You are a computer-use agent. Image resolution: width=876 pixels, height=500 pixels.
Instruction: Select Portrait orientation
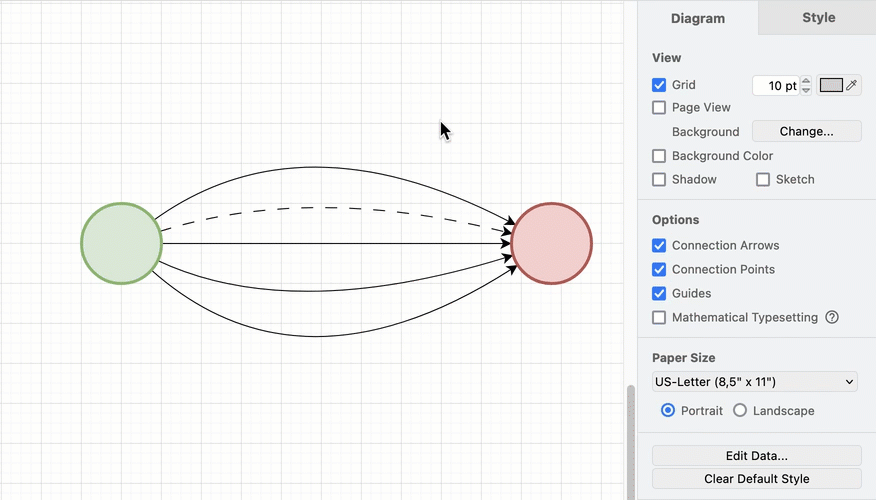click(668, 411)
